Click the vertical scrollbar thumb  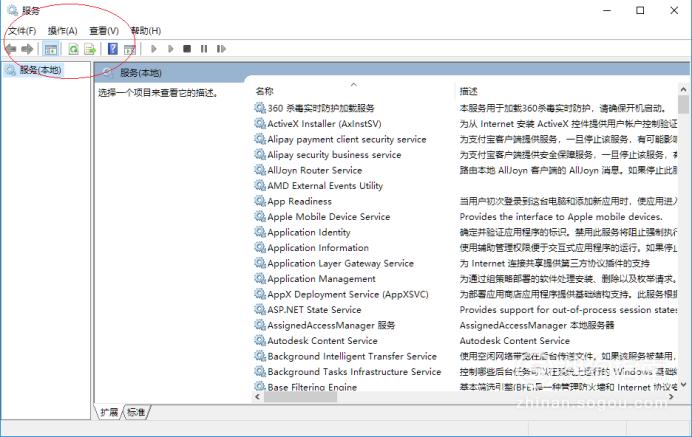click(683, 105)
